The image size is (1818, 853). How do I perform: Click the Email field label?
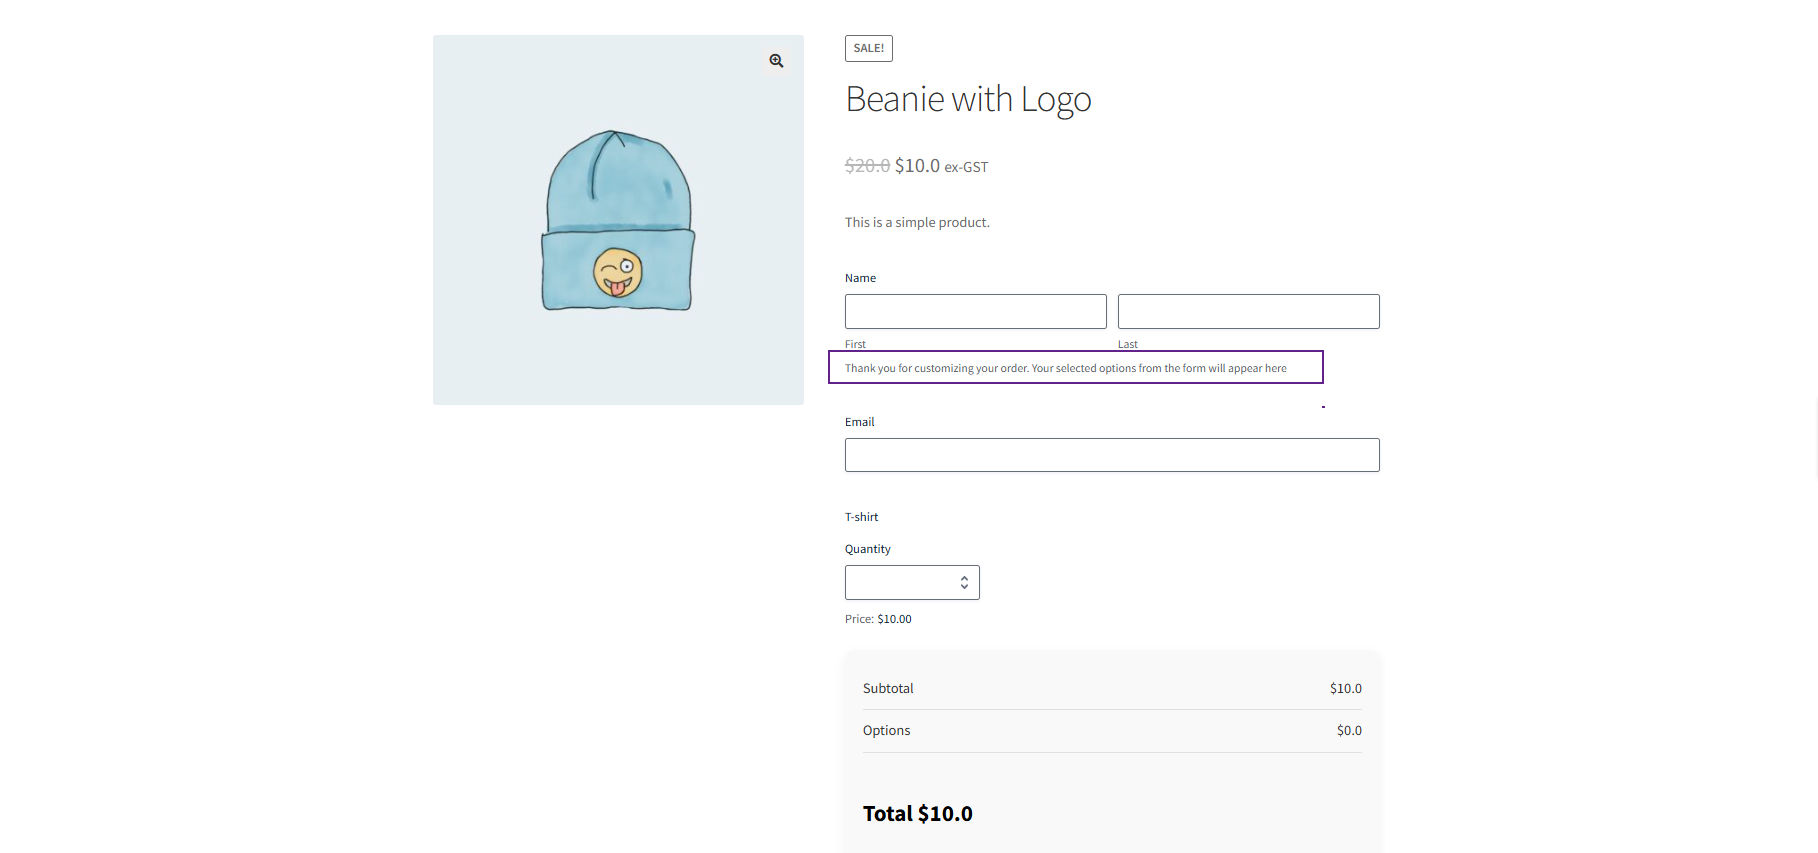pos(859,422)
